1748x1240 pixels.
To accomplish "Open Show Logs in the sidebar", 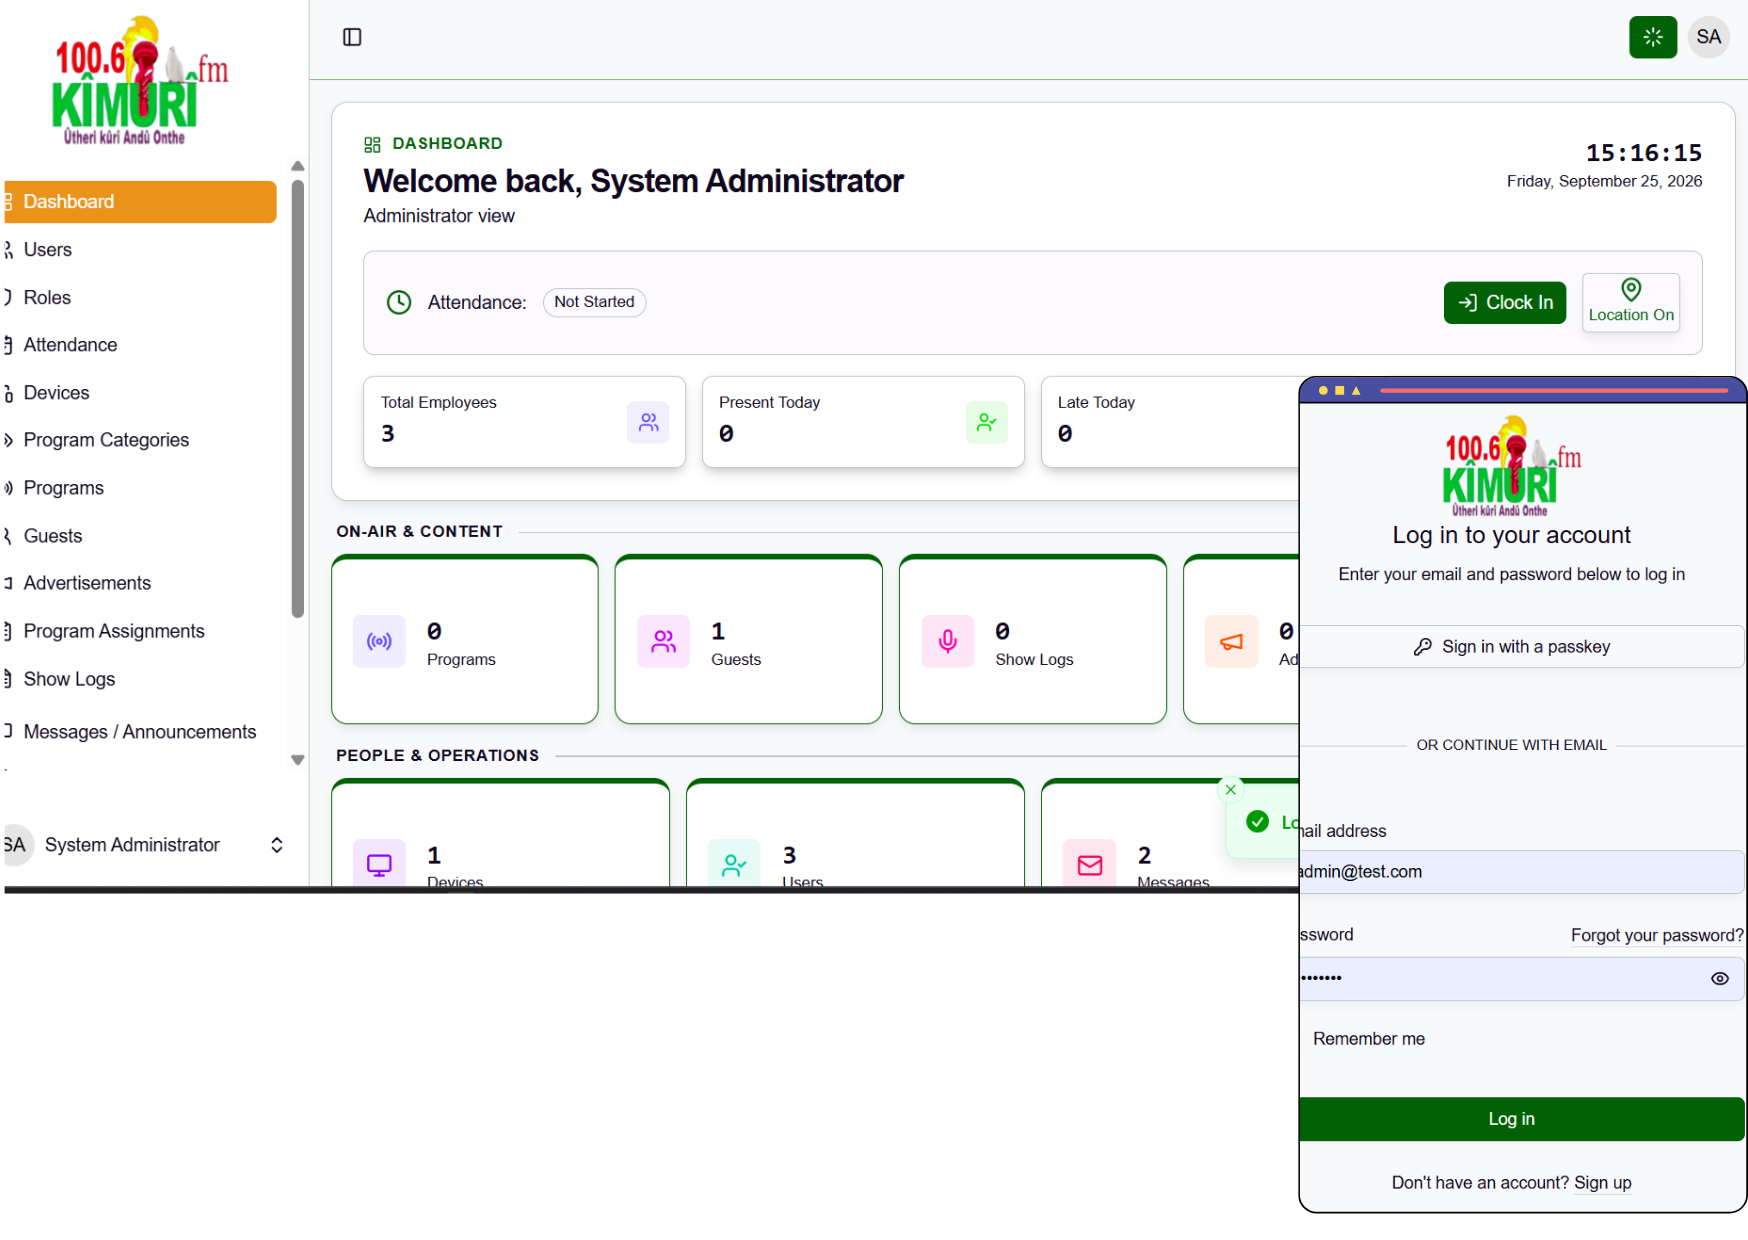I will coord(140,679).
